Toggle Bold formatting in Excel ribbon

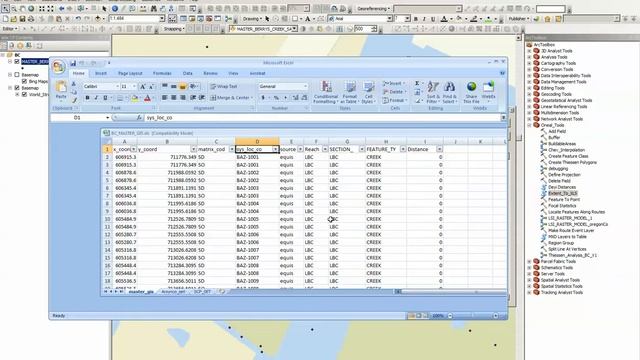point(87,98)
